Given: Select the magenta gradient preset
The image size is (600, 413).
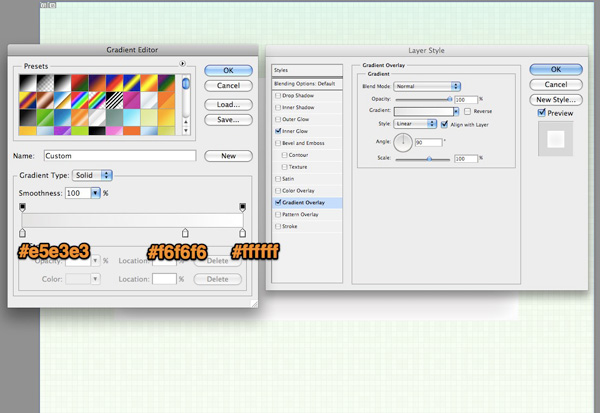Looking at the screenshot, I should coord(132,100).
